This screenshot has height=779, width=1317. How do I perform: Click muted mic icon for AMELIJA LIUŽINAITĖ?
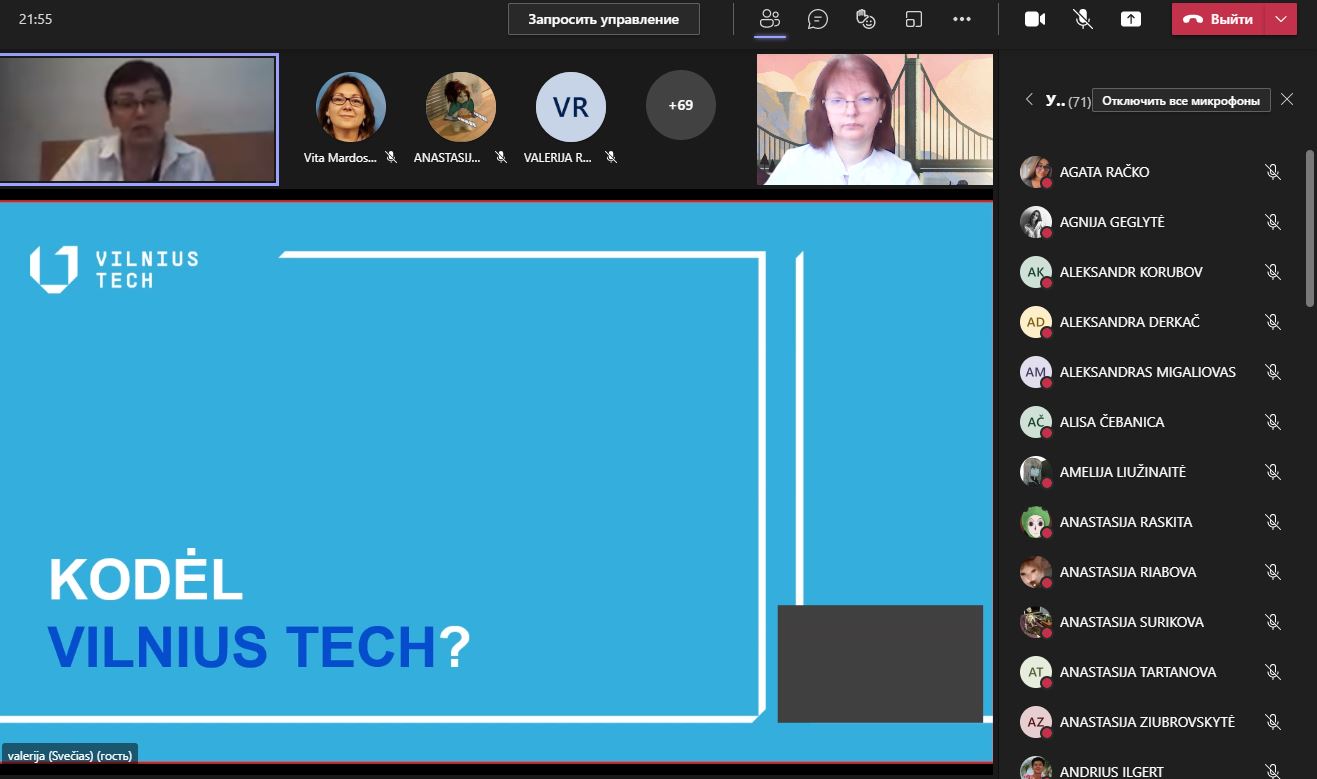coord(1273,472)
